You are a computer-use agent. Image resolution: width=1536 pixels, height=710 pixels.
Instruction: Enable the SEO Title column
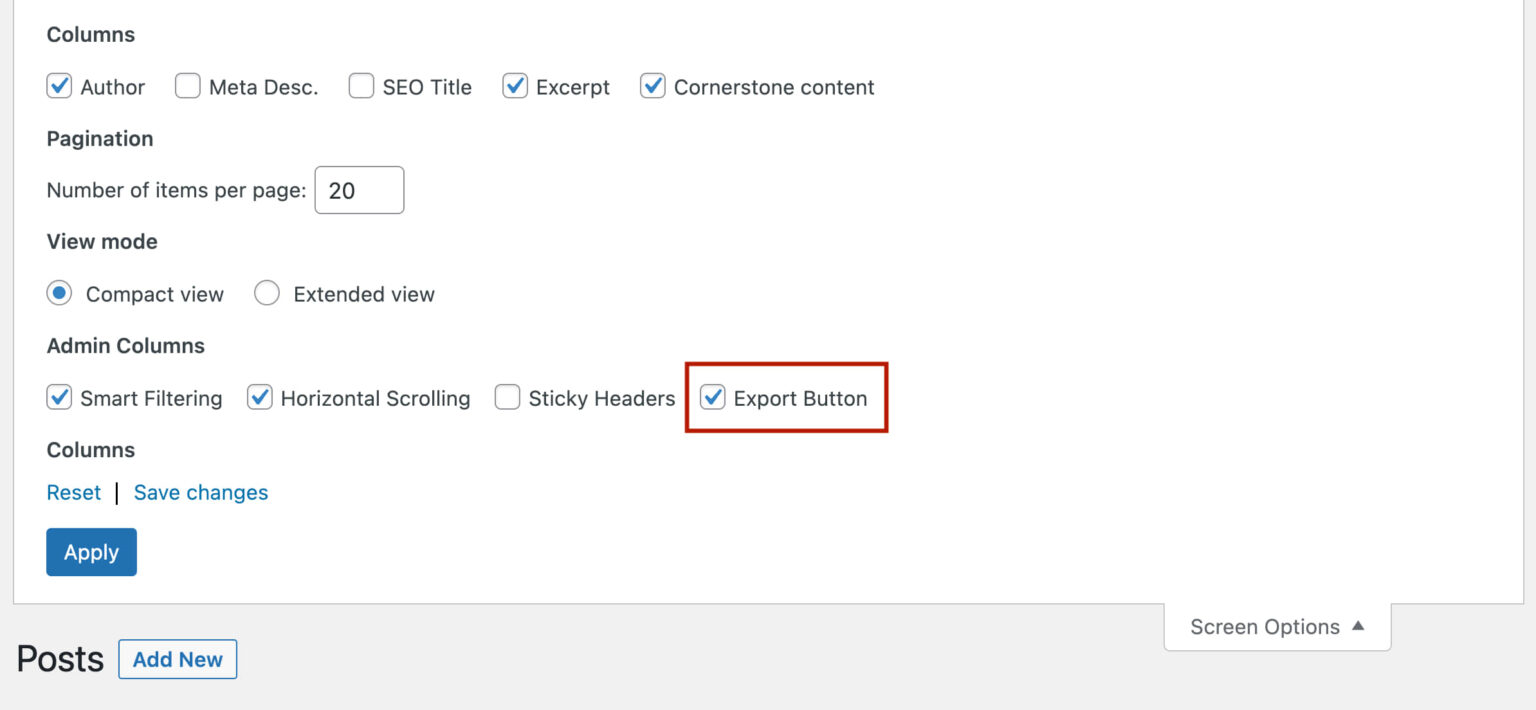(361, 87)
